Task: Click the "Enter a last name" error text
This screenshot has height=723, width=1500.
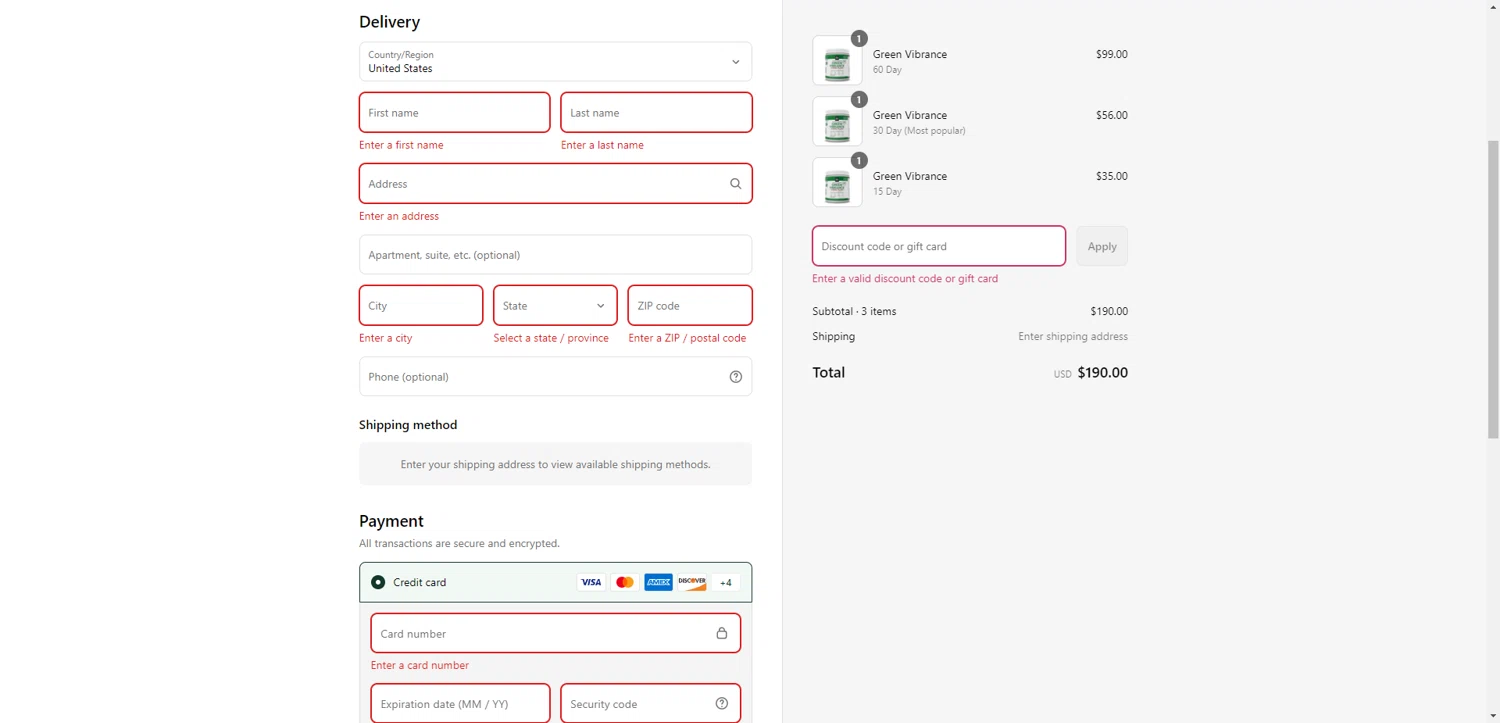Action: point(602,145)
